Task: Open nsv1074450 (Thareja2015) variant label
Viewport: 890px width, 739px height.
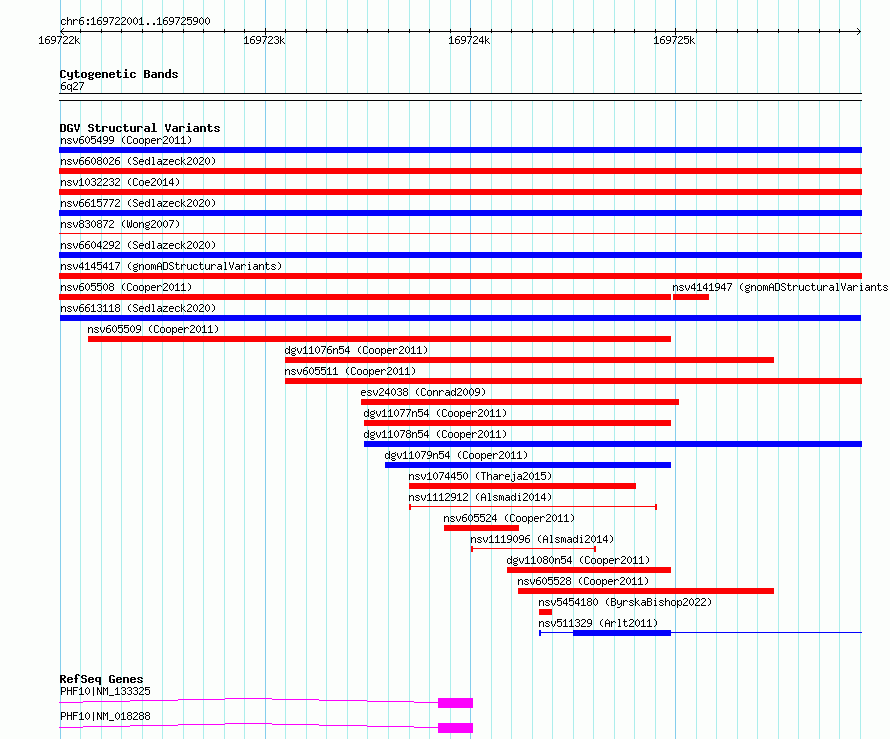Action: 480,476
